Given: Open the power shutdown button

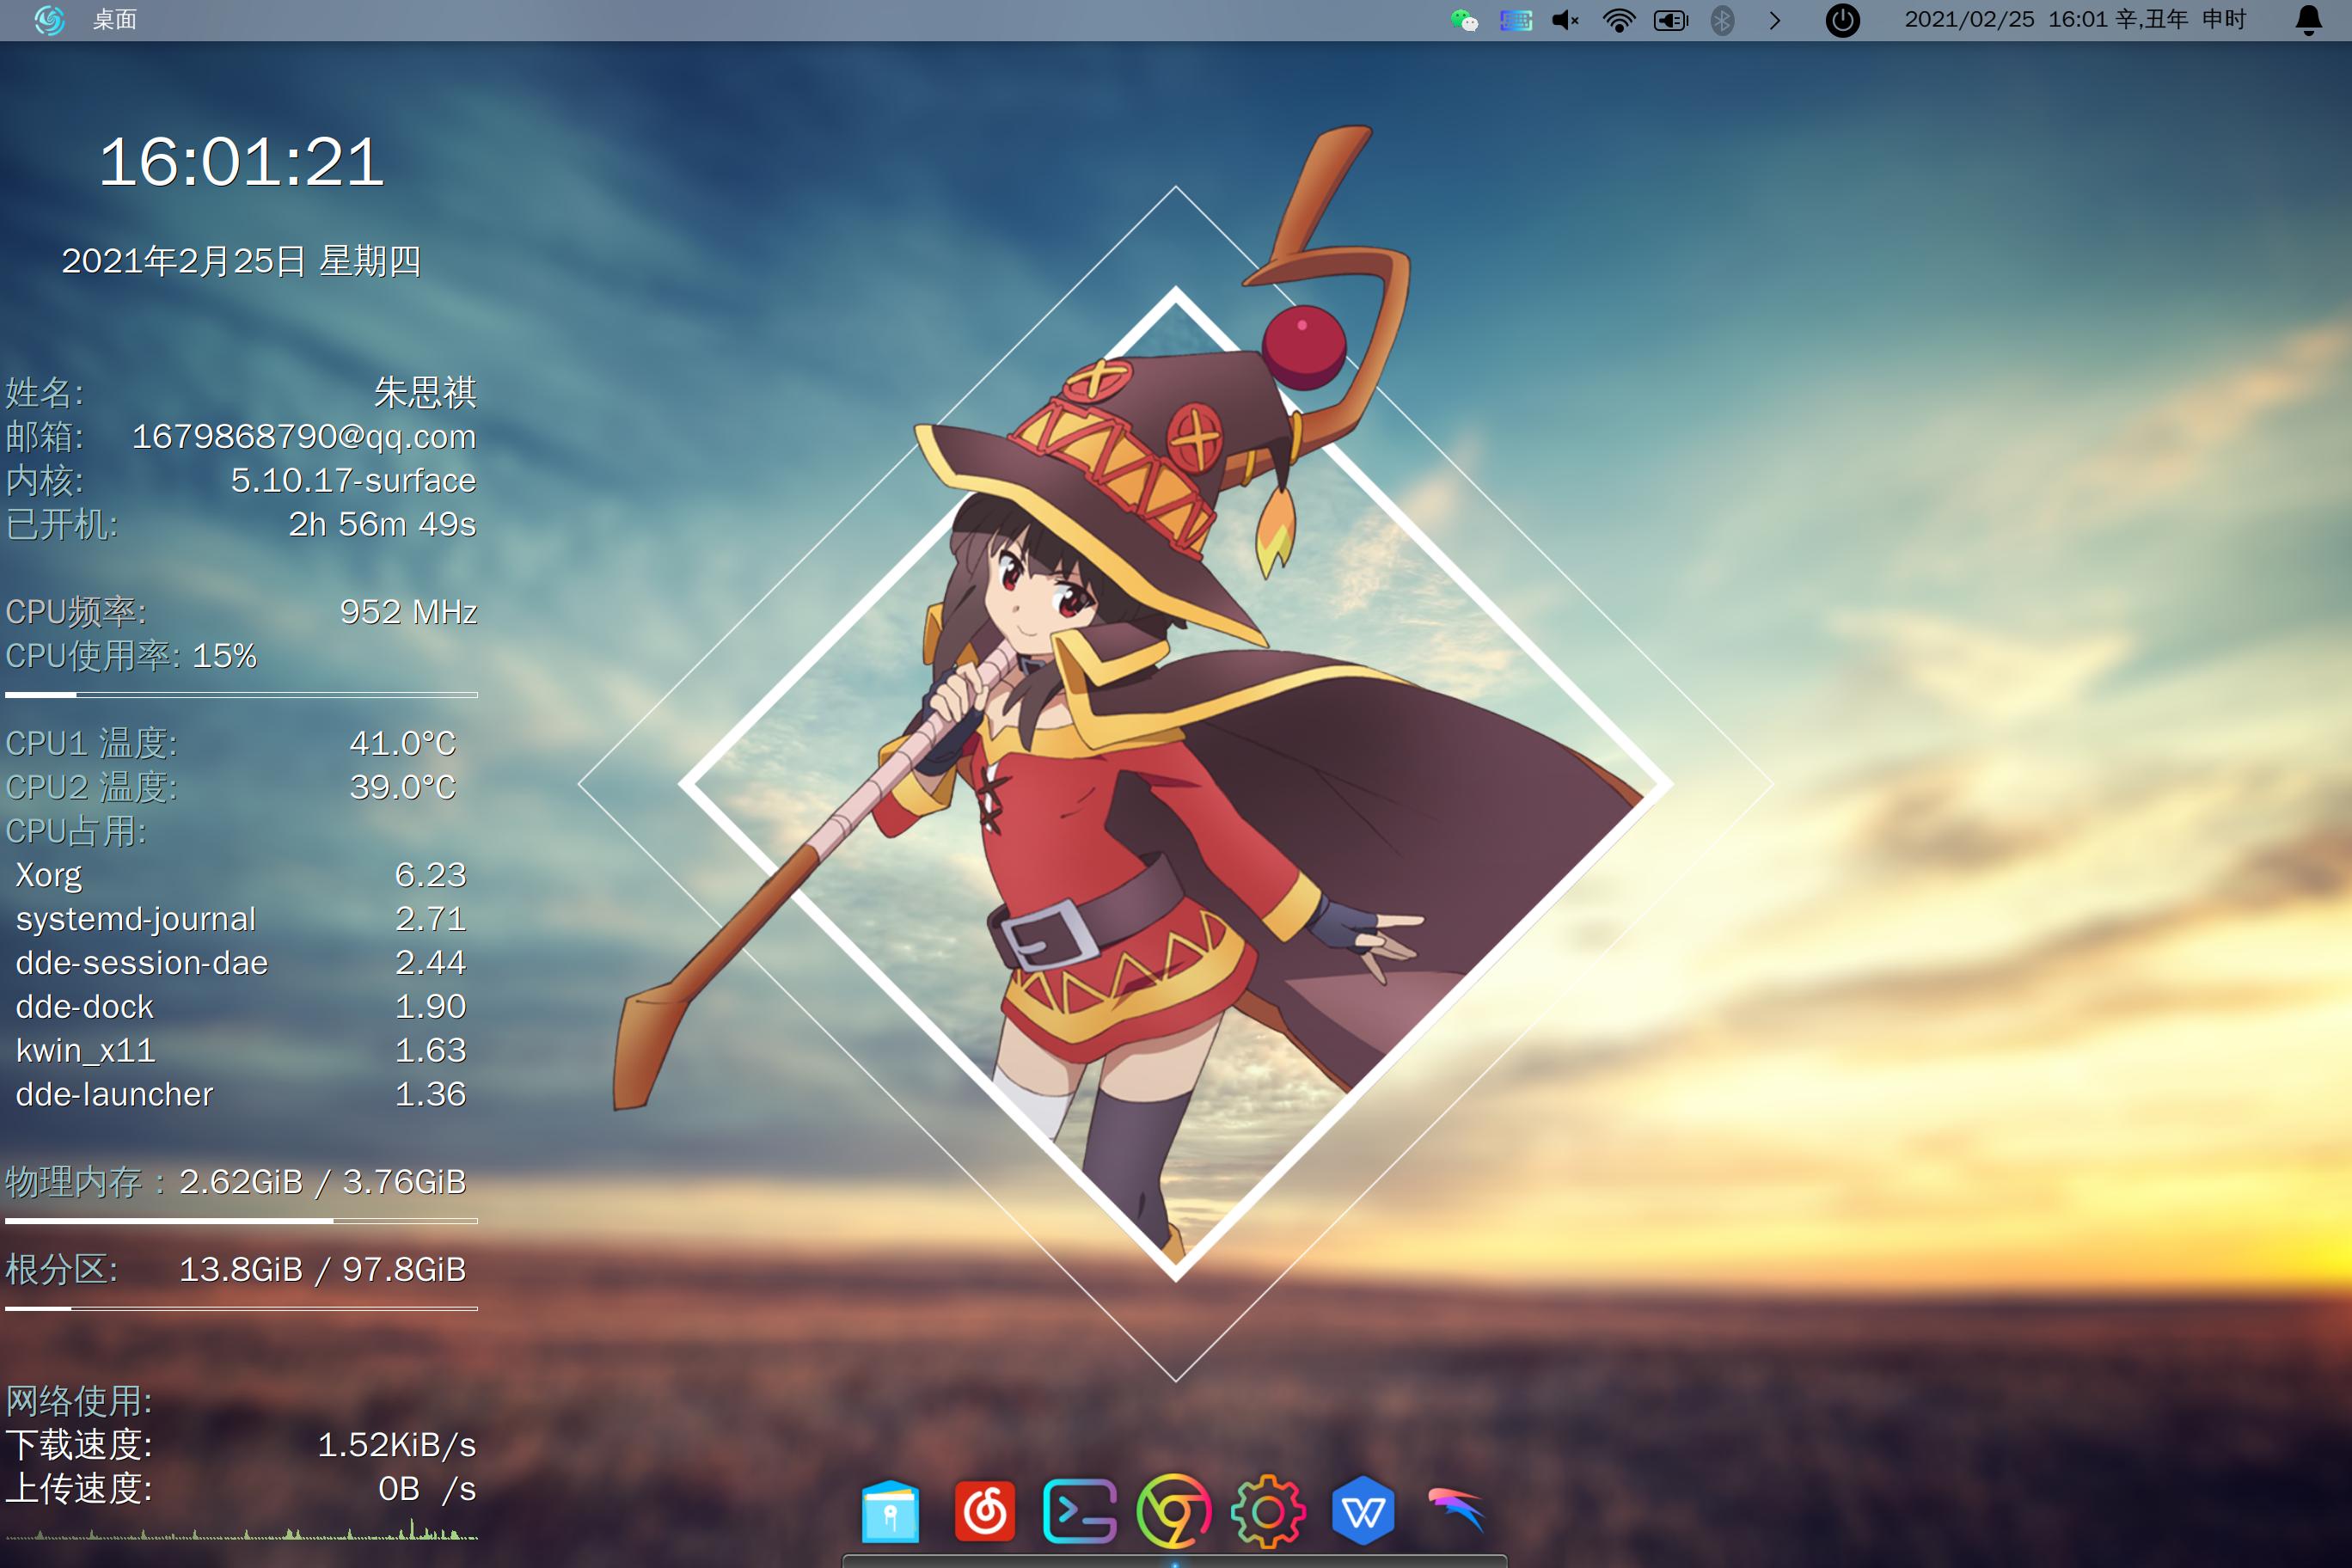Looking at the screenshot, I should click(x=1842, y=20).
